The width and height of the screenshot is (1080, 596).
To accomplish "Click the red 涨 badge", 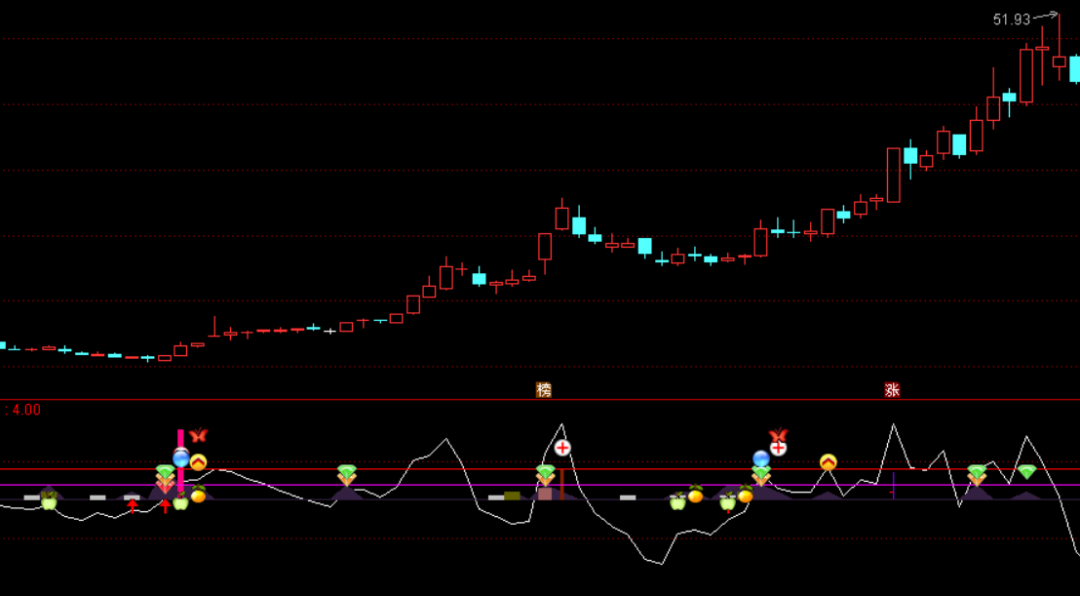I will pyautogui.click(x=892, y=390).
